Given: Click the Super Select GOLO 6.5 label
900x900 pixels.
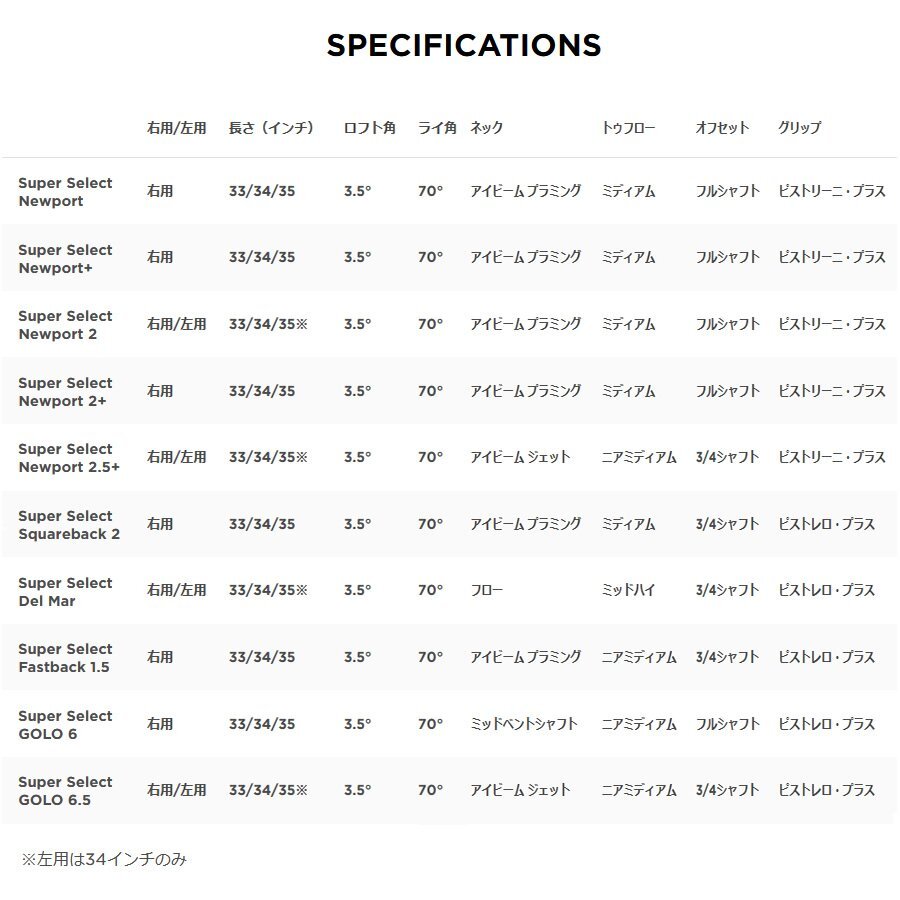Looking at the screenshot, I should point(65,790).
